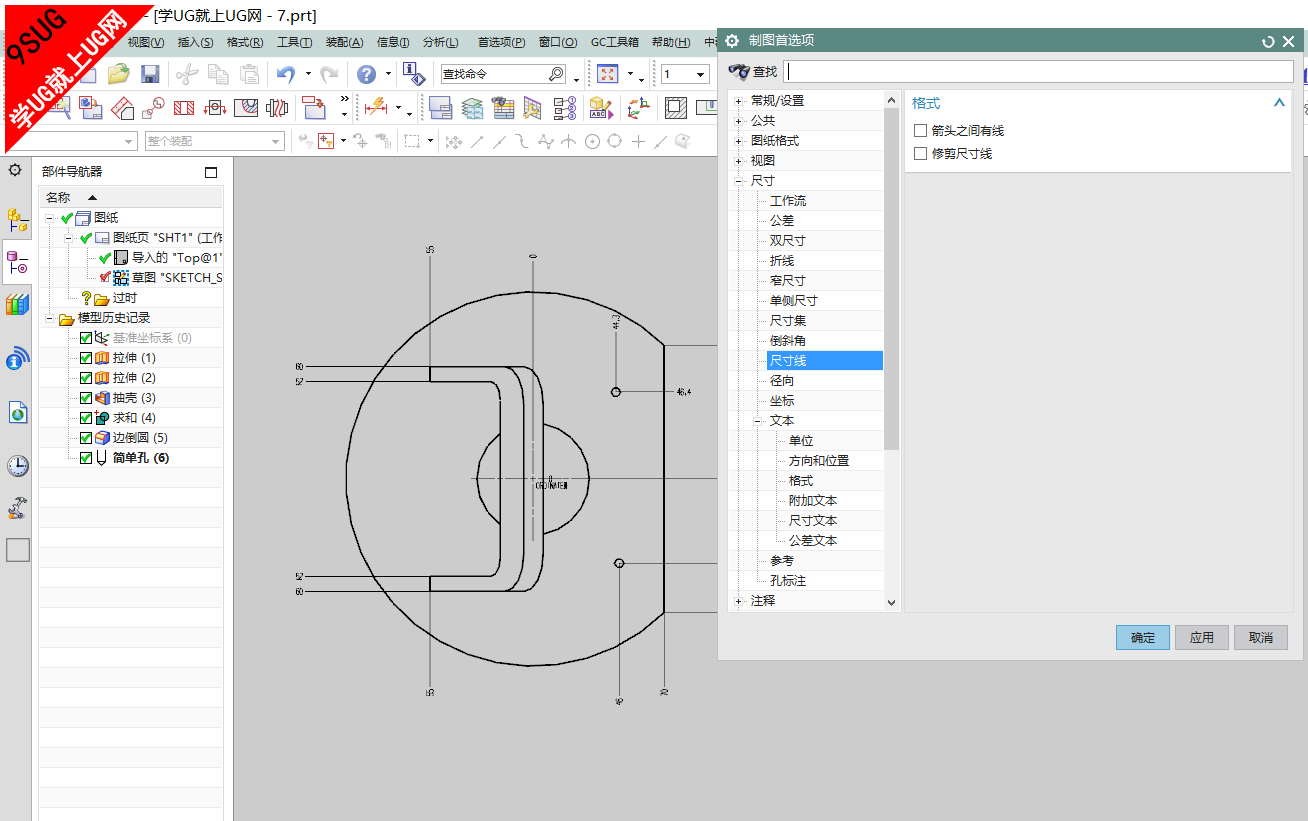
Task: Click the Undo arrow icon
Action: coord(286,74)
